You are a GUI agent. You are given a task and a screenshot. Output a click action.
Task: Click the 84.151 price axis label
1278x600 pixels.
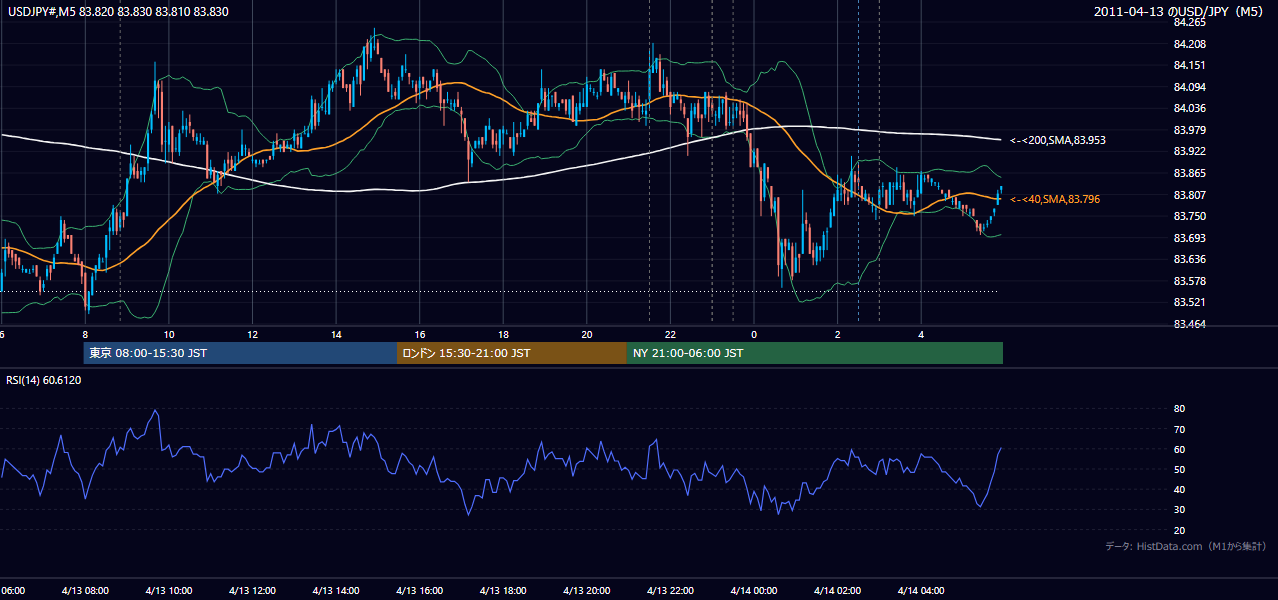point(1190,65)
